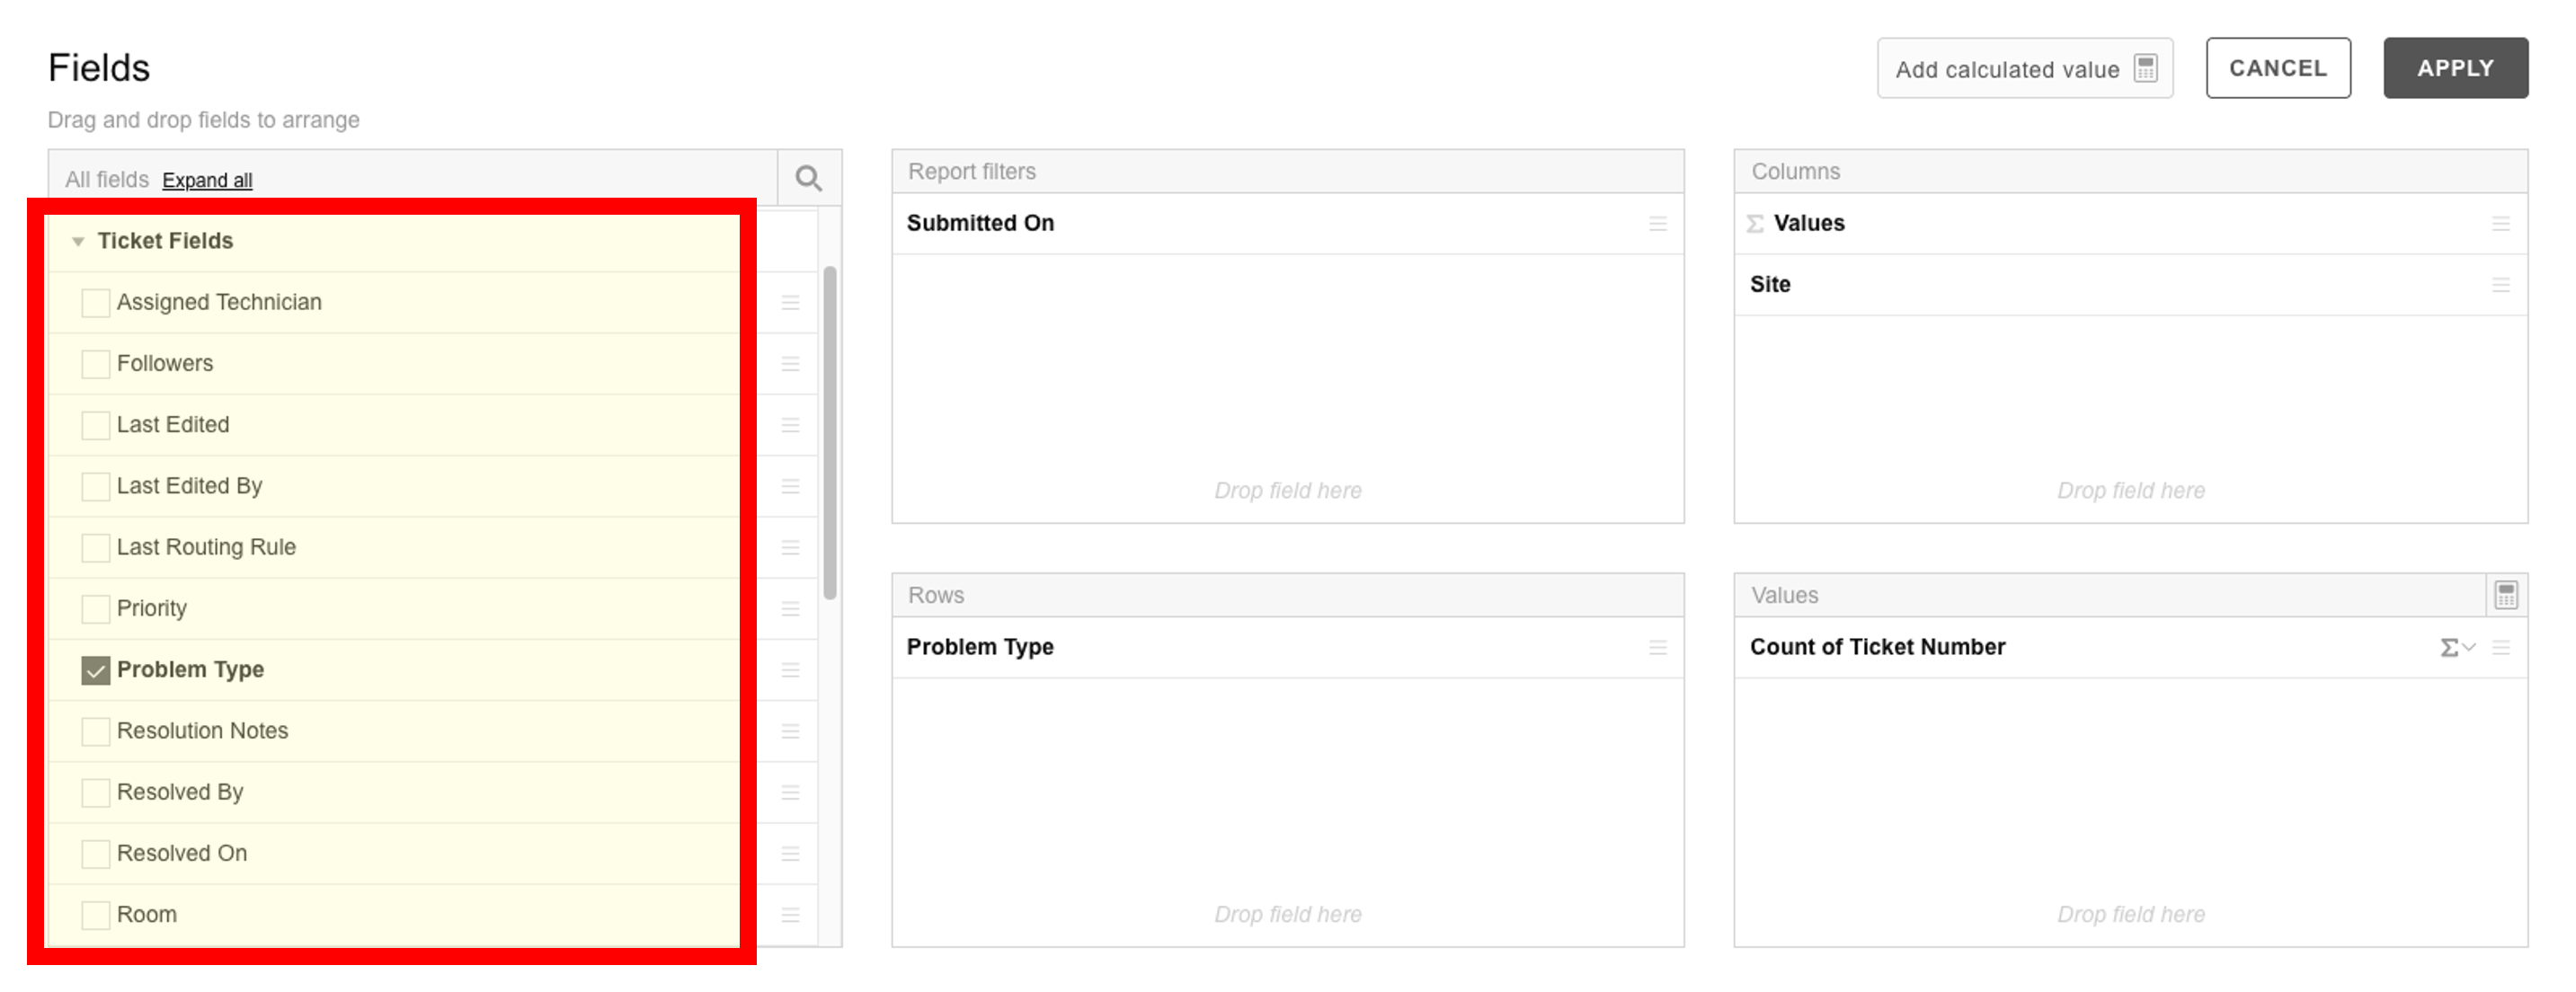Click calculator icon in Values panel header
The height and width of the screenshot is (992, 2576).
click(2506, 595)
